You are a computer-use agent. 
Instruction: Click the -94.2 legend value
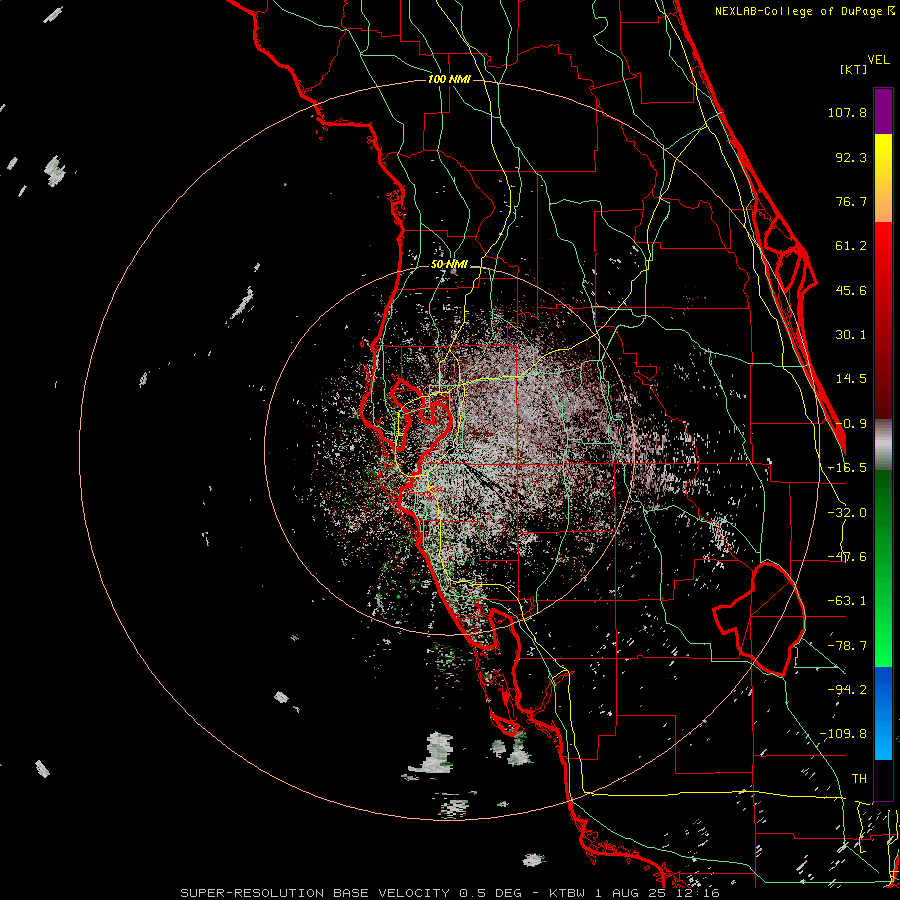pos(847,689)
